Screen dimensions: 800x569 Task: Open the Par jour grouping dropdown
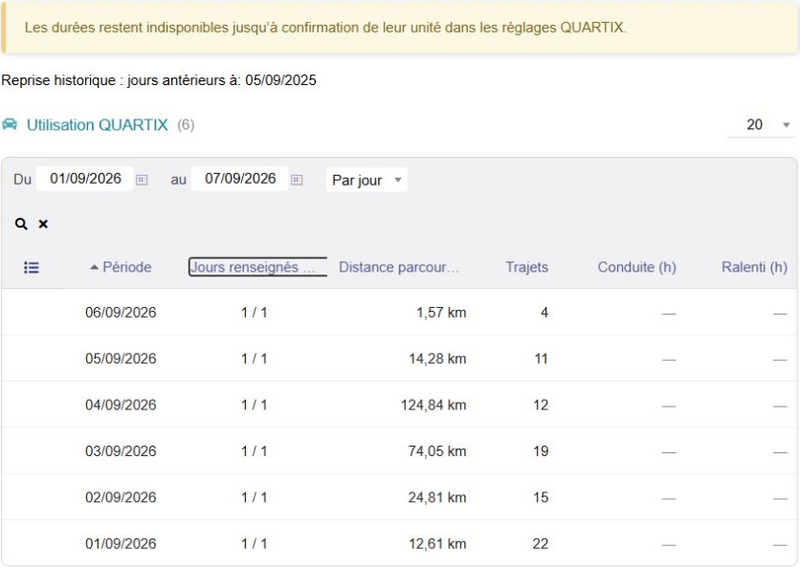(x=366, y=180)
